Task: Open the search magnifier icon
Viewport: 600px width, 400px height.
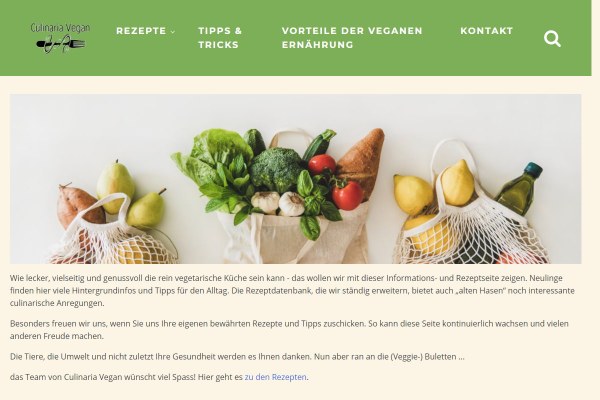Action: [552, 39]
